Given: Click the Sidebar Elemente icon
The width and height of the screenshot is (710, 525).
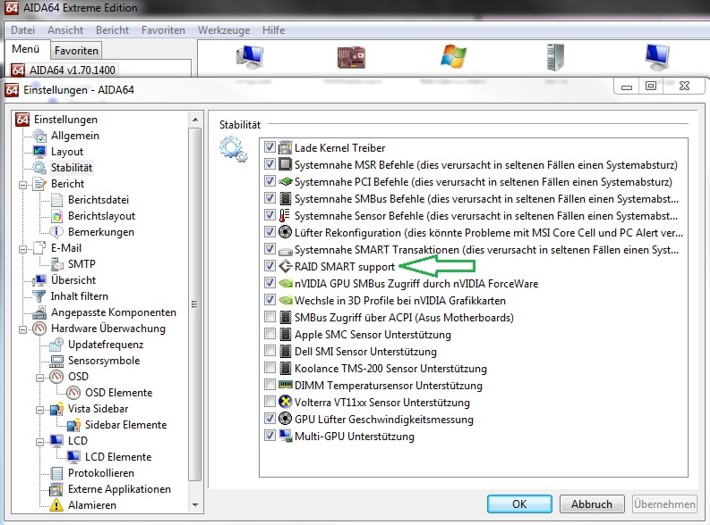Looking at the screenshot, I should pos(74,425).
